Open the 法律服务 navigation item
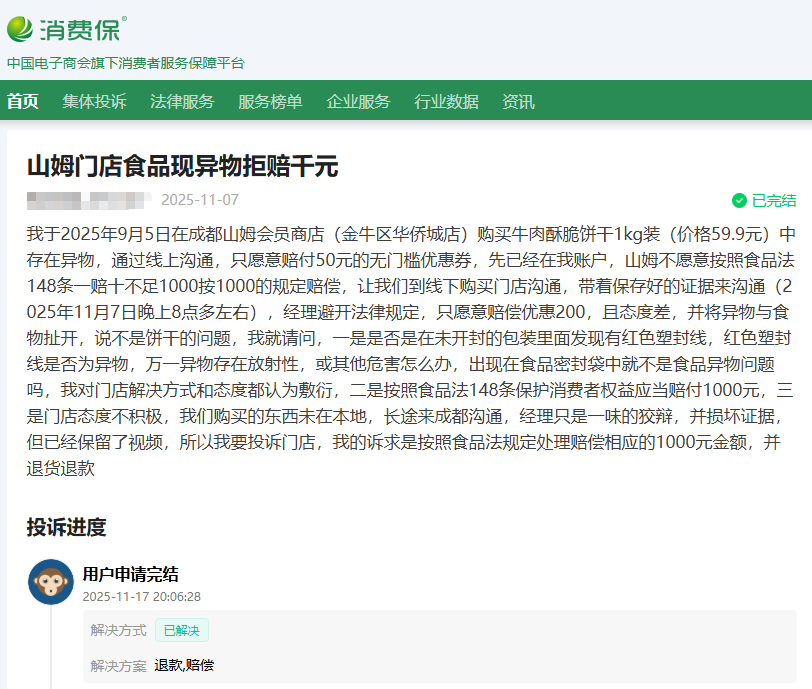 (x=182, y=102)
